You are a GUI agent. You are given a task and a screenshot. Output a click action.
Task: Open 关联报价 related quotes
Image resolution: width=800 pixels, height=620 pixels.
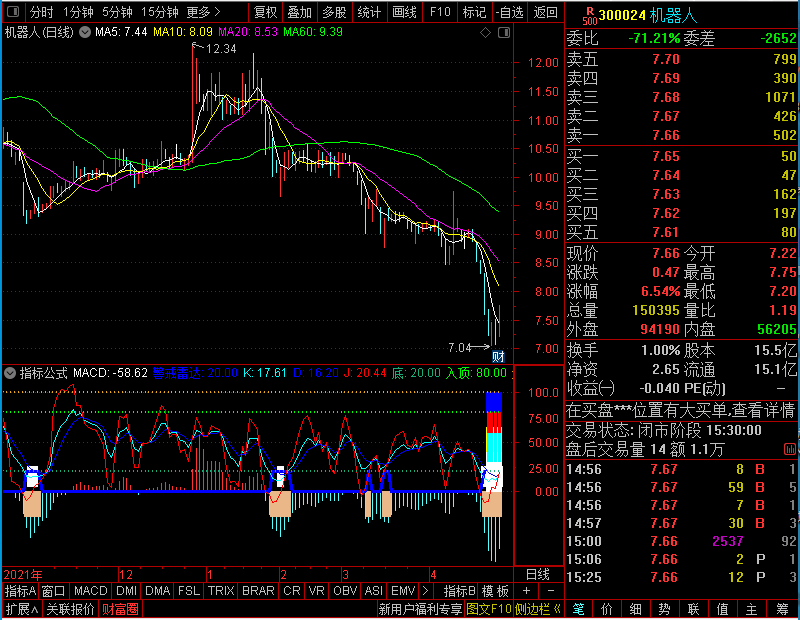click(x=70, y=609)
